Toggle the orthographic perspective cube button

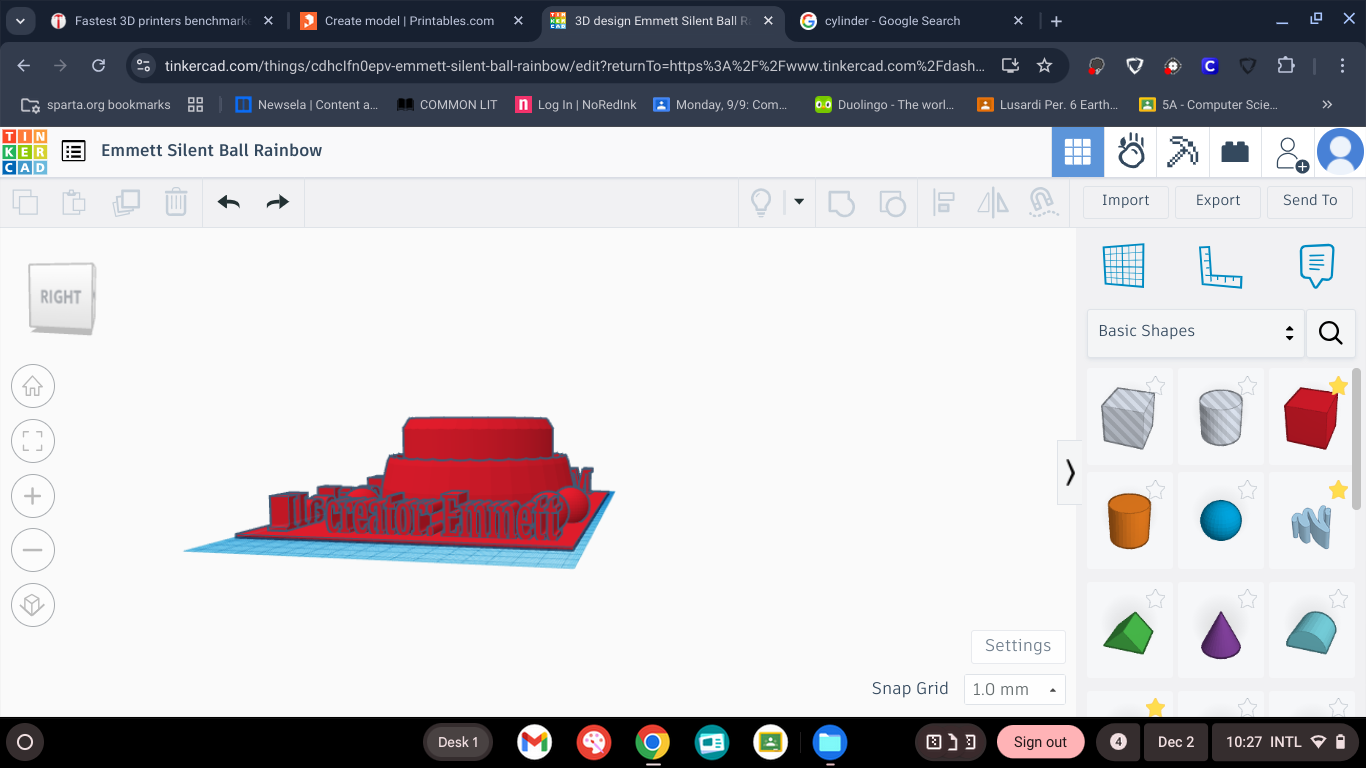pos(33,605)
